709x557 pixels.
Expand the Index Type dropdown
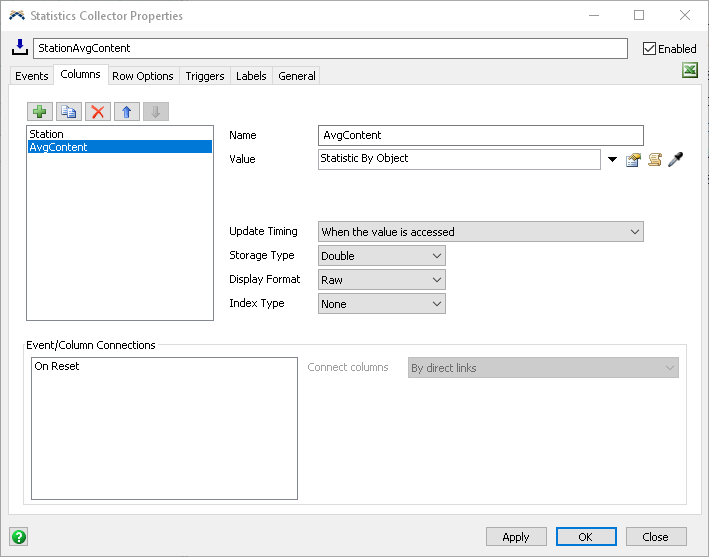(x=381, y=304)
